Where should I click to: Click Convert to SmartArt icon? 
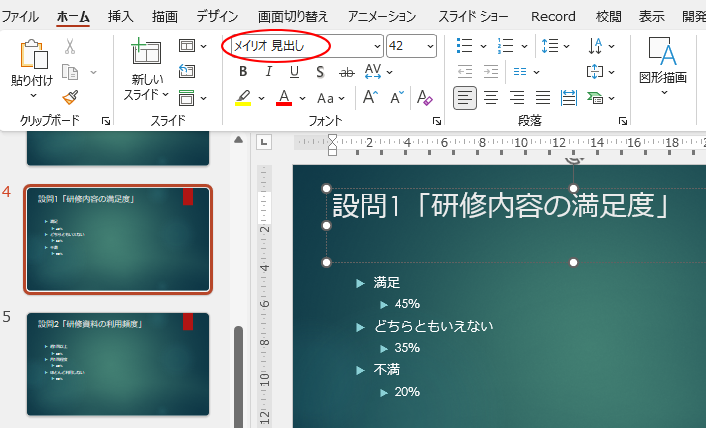(595, 98)
